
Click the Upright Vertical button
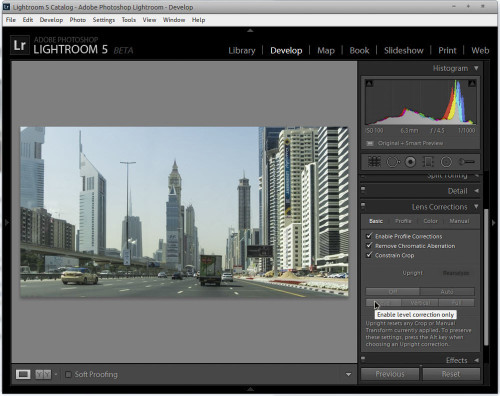click(420, 303)
